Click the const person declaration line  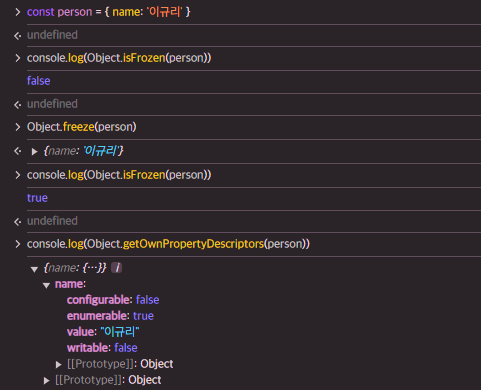pos(109,12)
